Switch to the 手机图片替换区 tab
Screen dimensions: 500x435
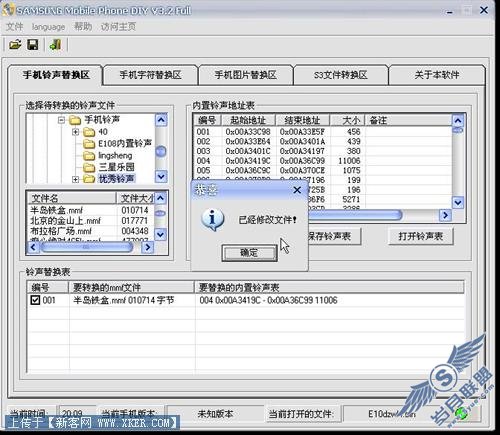point(246,75)
